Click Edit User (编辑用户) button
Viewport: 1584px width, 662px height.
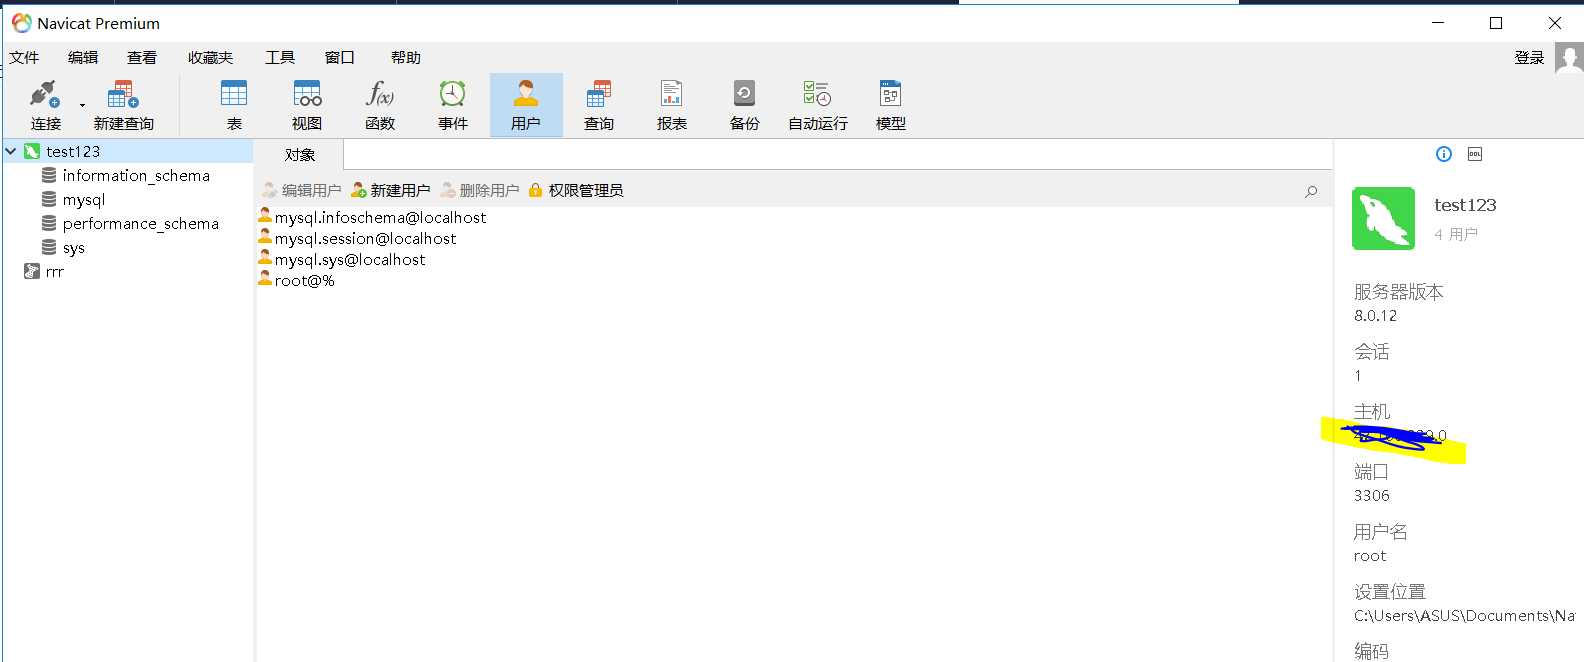pyautogui.click(x=301, y=190)
